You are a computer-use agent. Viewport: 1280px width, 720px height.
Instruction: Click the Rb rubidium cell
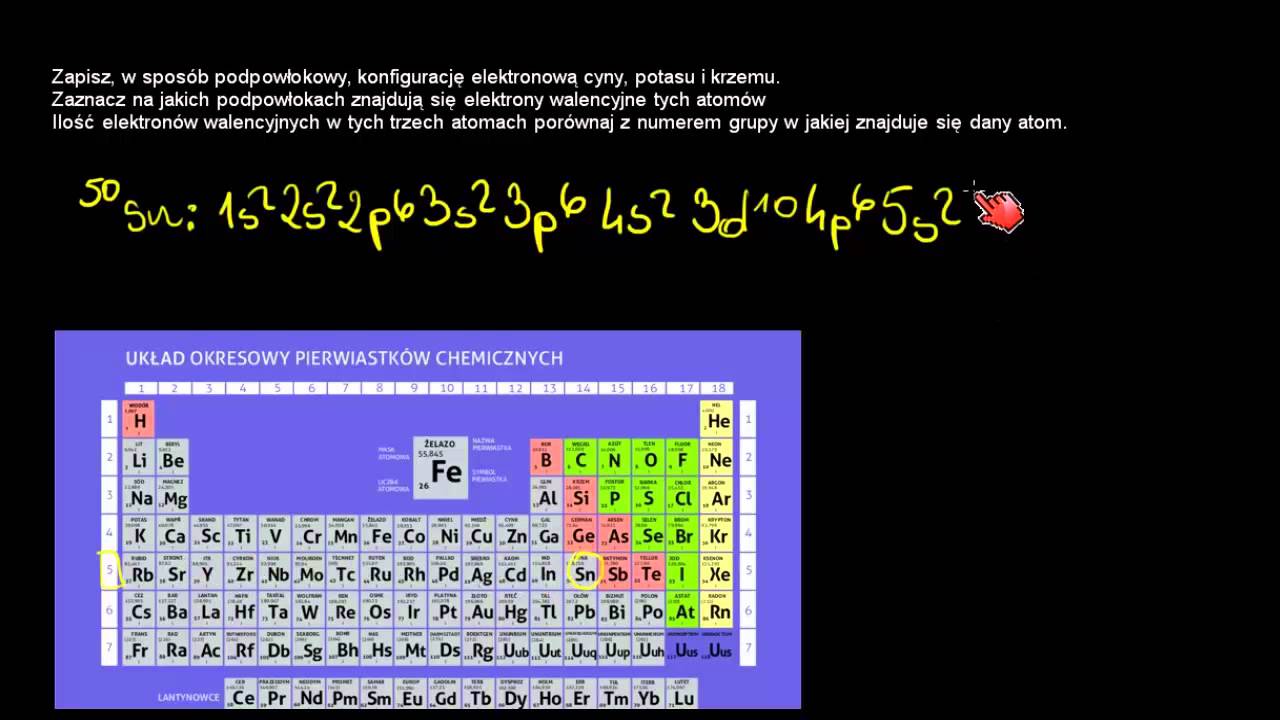click(x=139, y=571)
